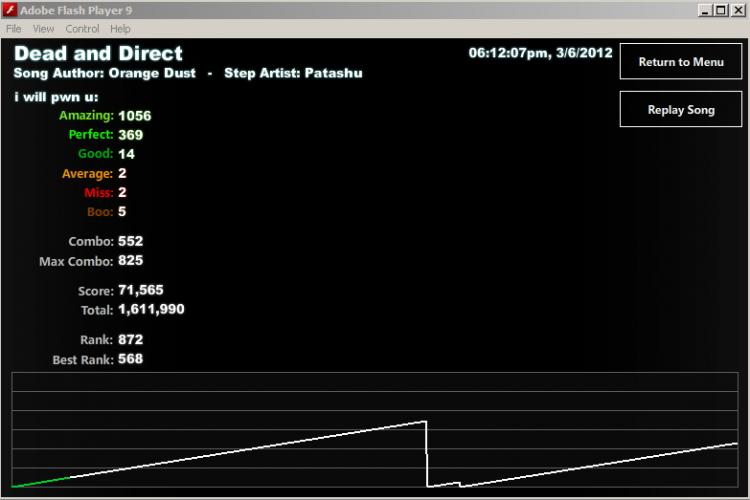Close the Flash Player window

pos(738,10)
